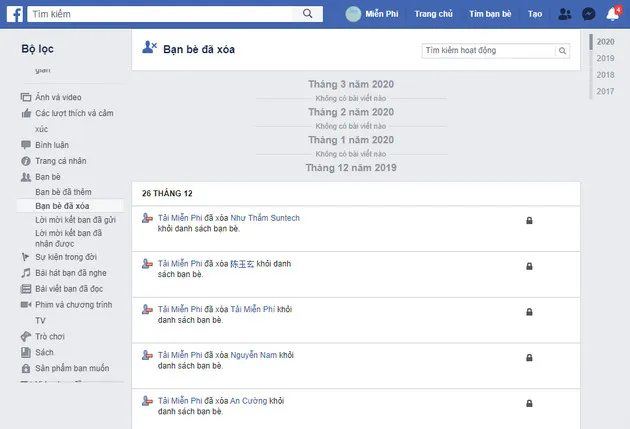Click the thumbs-up likes filter icon
The height and width of the screenshot is (429, 630).
pyautogui.click(x=26, y=113)
